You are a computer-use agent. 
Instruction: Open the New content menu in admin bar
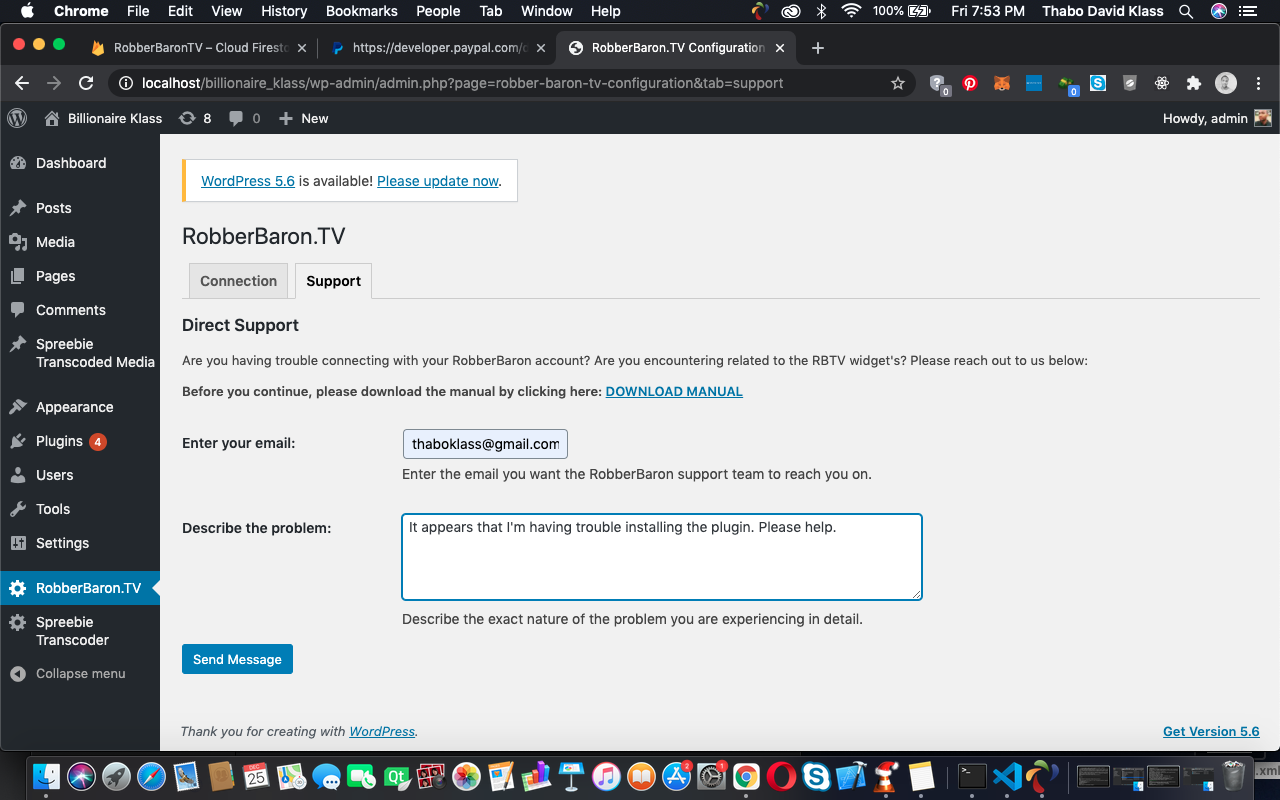pos(304,118)
